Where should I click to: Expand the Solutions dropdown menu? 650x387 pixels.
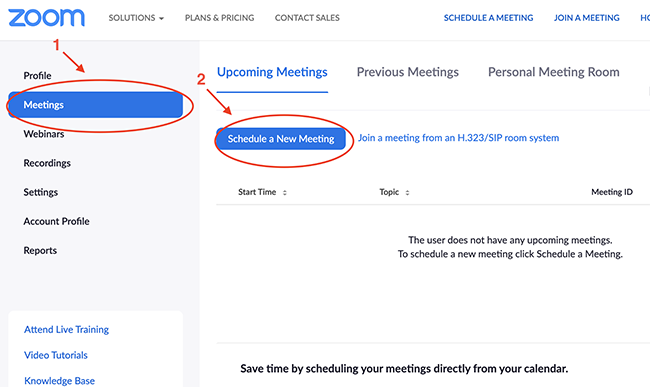coord(136,18)
